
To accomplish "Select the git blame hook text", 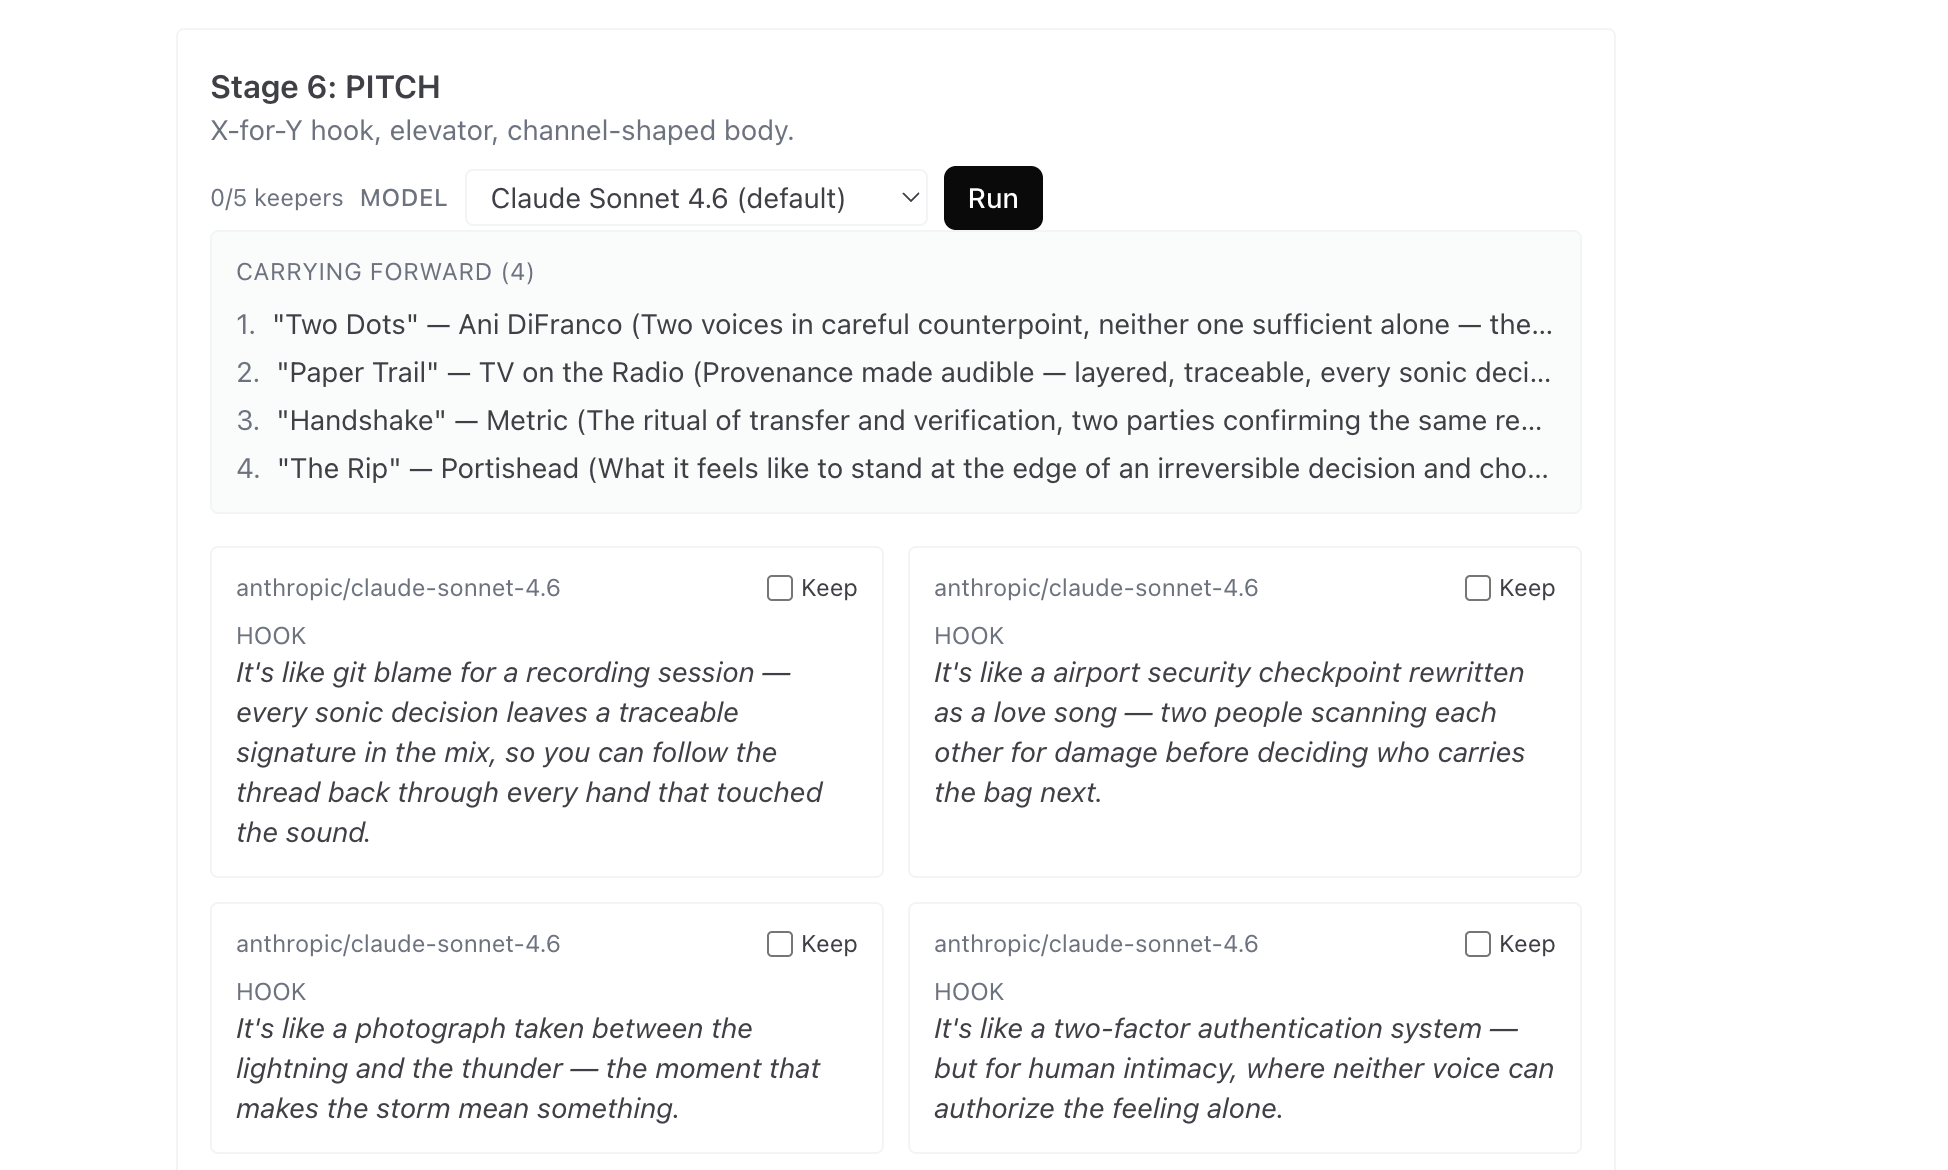I will coord(530,751).
